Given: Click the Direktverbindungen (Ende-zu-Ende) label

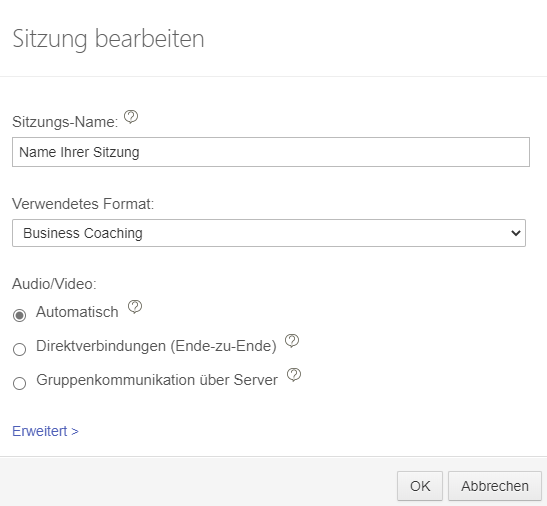Looking at the screenshot, I should (x=156, y=346).
